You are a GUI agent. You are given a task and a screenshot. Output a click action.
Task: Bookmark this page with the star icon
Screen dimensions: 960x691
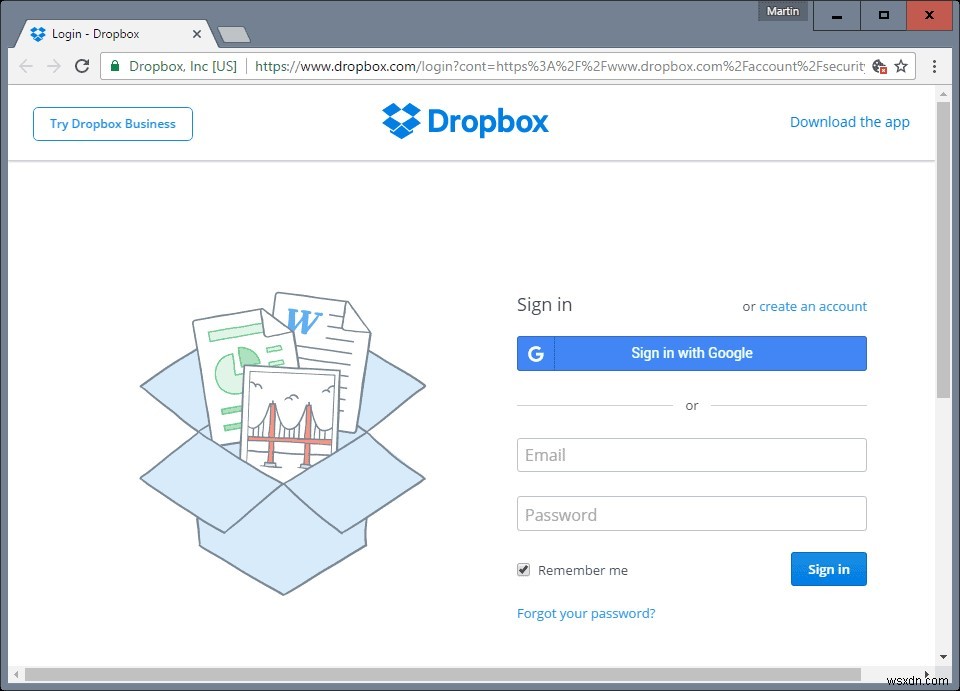click(x=901, y=66)
